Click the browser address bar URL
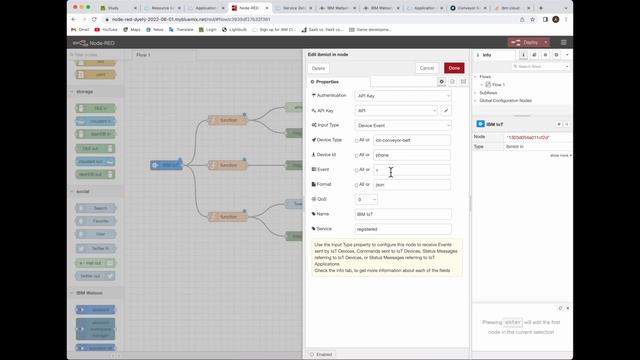This screenshot has height=360, width=640. [191, 20]
